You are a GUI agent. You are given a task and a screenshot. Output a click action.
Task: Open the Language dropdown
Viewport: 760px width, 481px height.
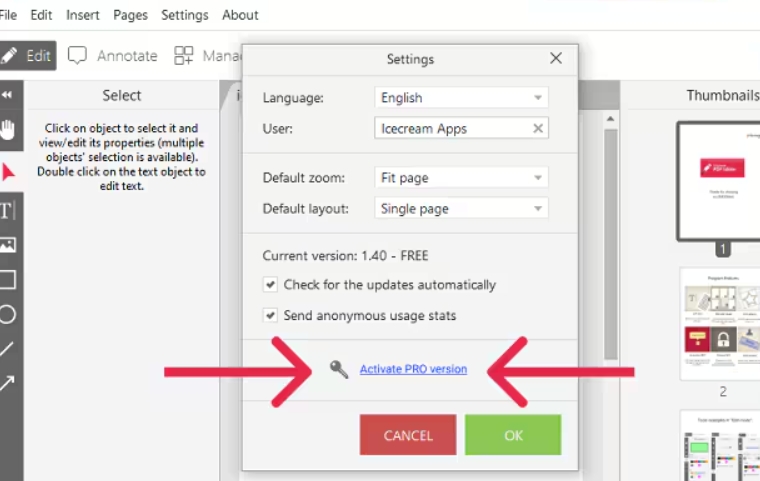click(461, 97)
